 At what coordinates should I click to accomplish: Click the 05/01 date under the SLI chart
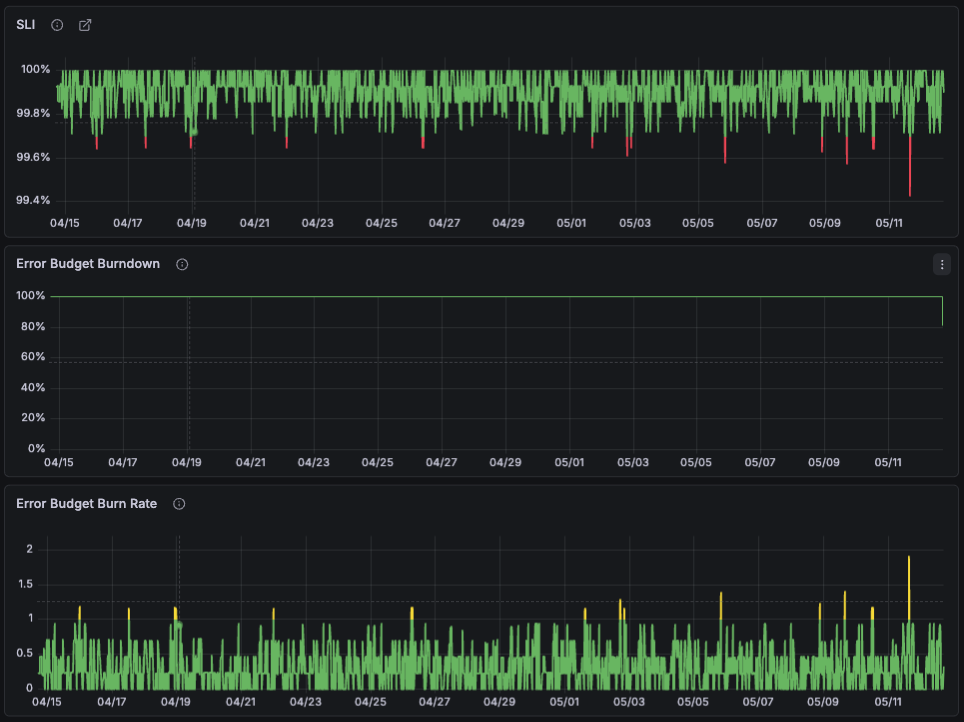coord(571,223)
